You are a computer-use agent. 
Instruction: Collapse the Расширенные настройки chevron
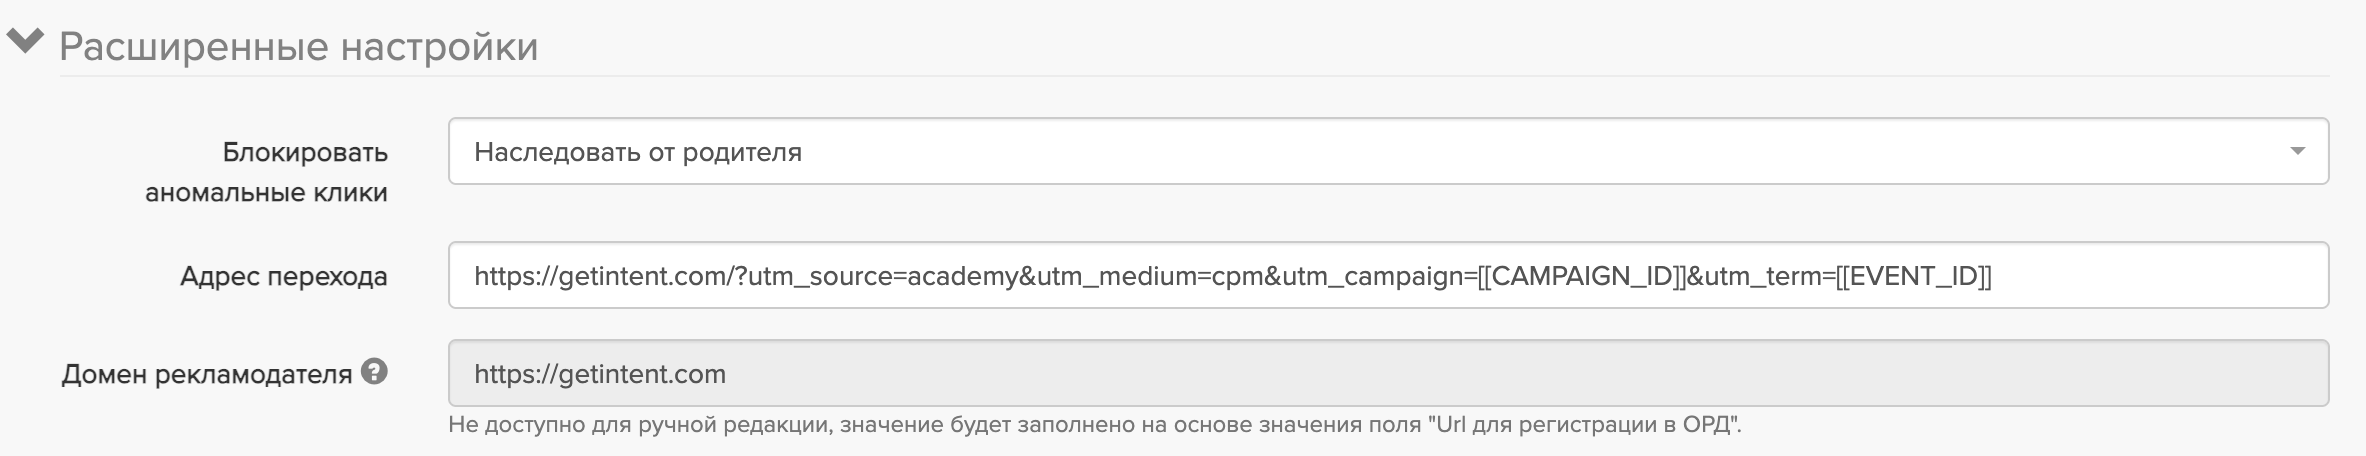coord(25,43)
